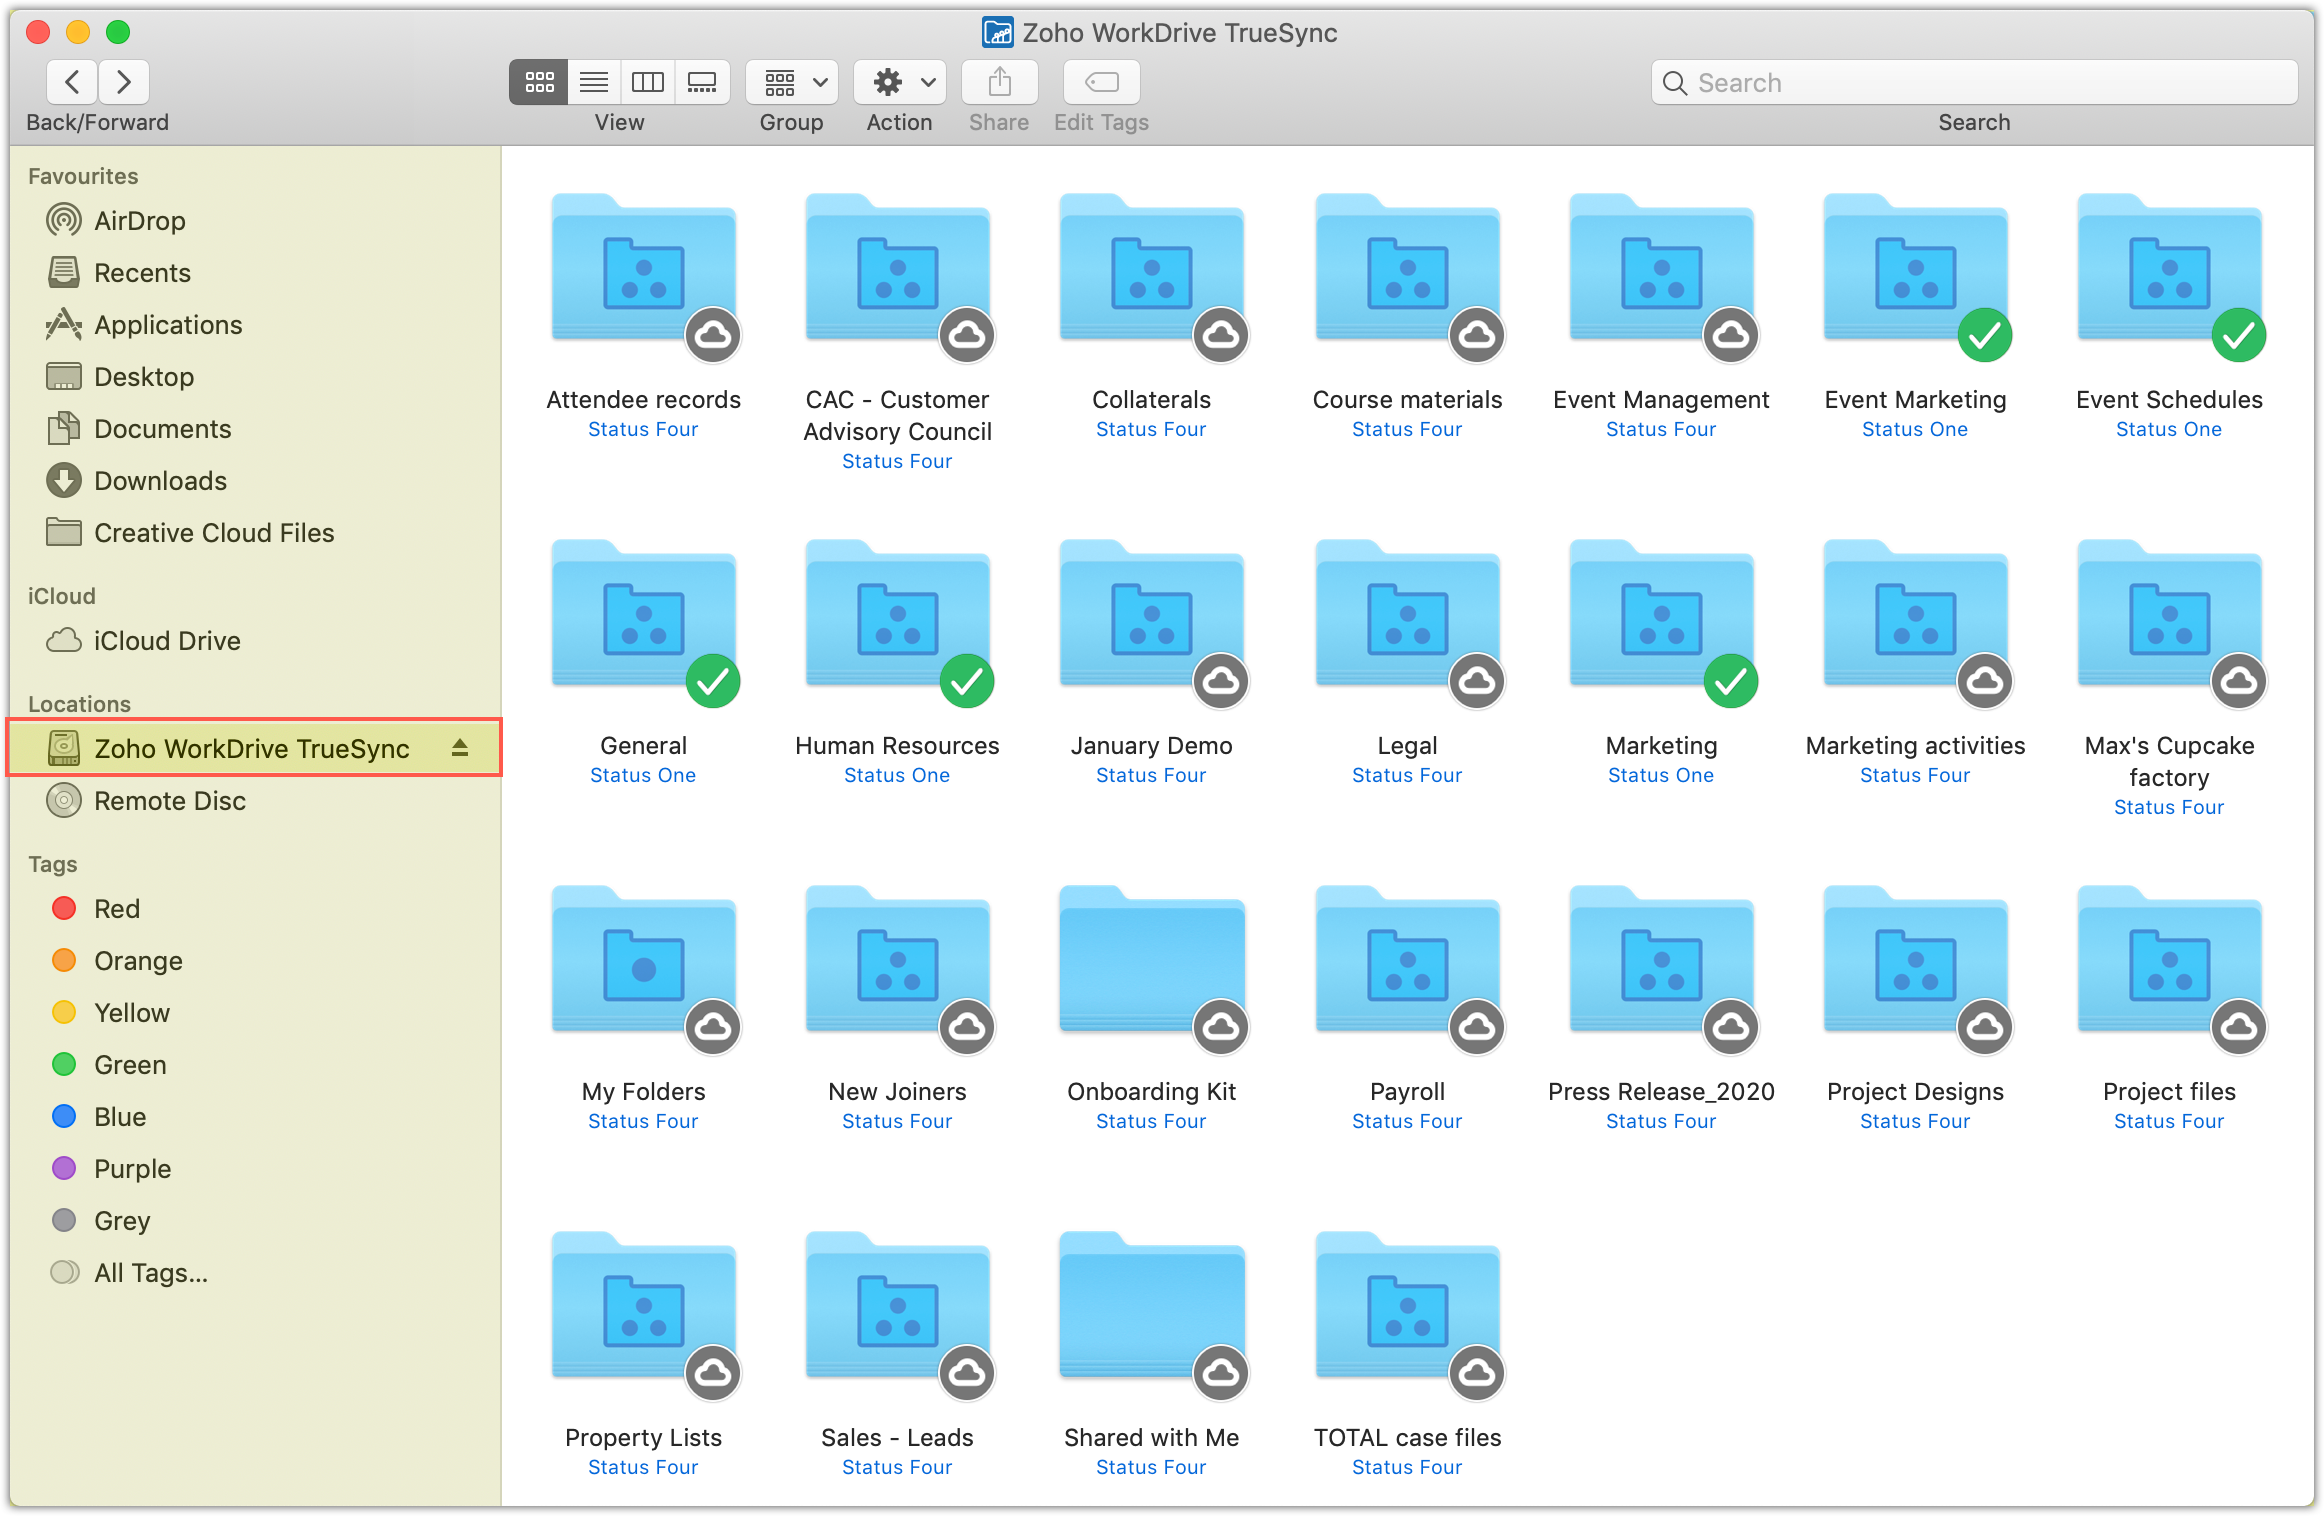Image resolution: width=2324 pixels, height=1516 pixels.
Task: Switch to list view icon
Action: tap(594, 82)
